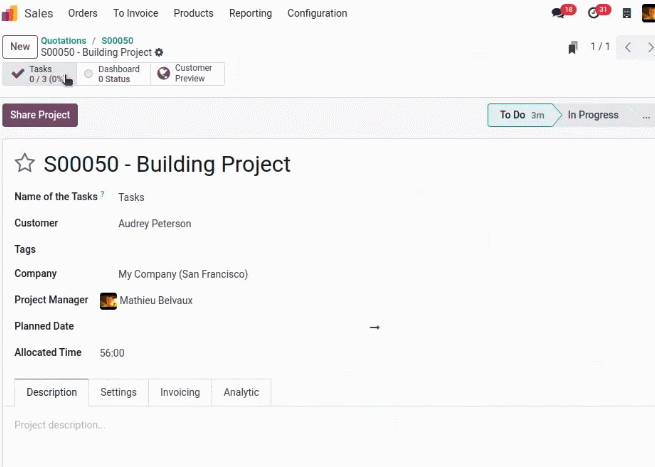Expand the more stages ellipsis

tap(646, 115)
